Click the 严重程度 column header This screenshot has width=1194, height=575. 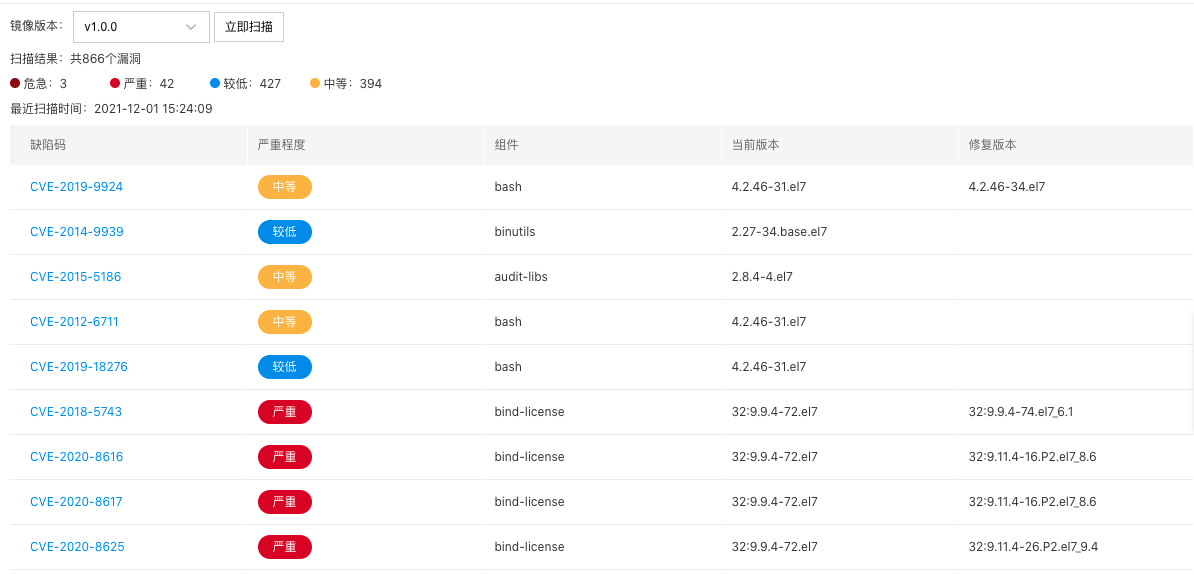coord(282,145)
